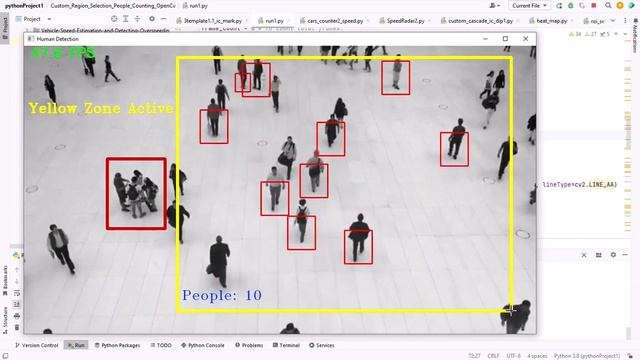Image resolution: width=640 pixels, height=360 pixels.
Task: Click Expand All icon in Project panel
Action: [x=126, y=19]
